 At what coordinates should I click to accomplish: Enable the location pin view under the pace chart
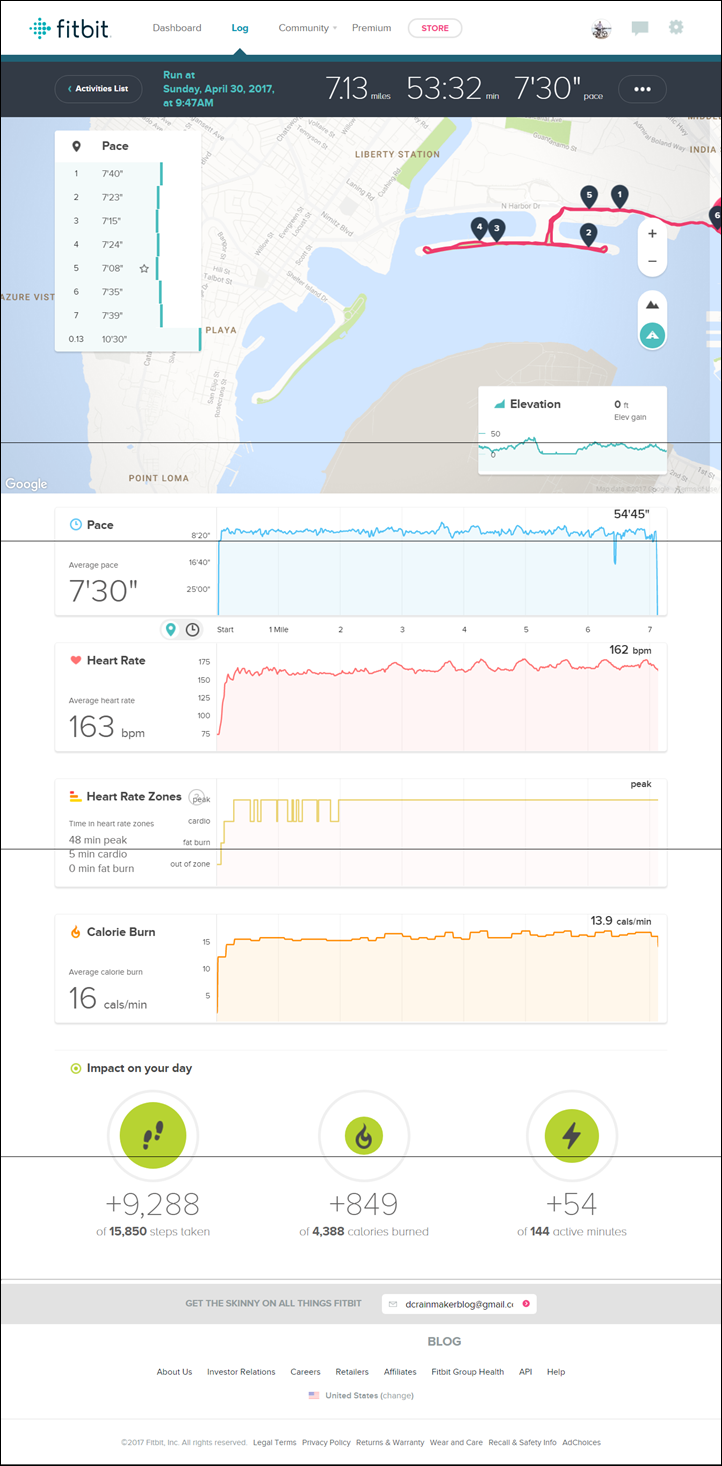pos(169,629)
